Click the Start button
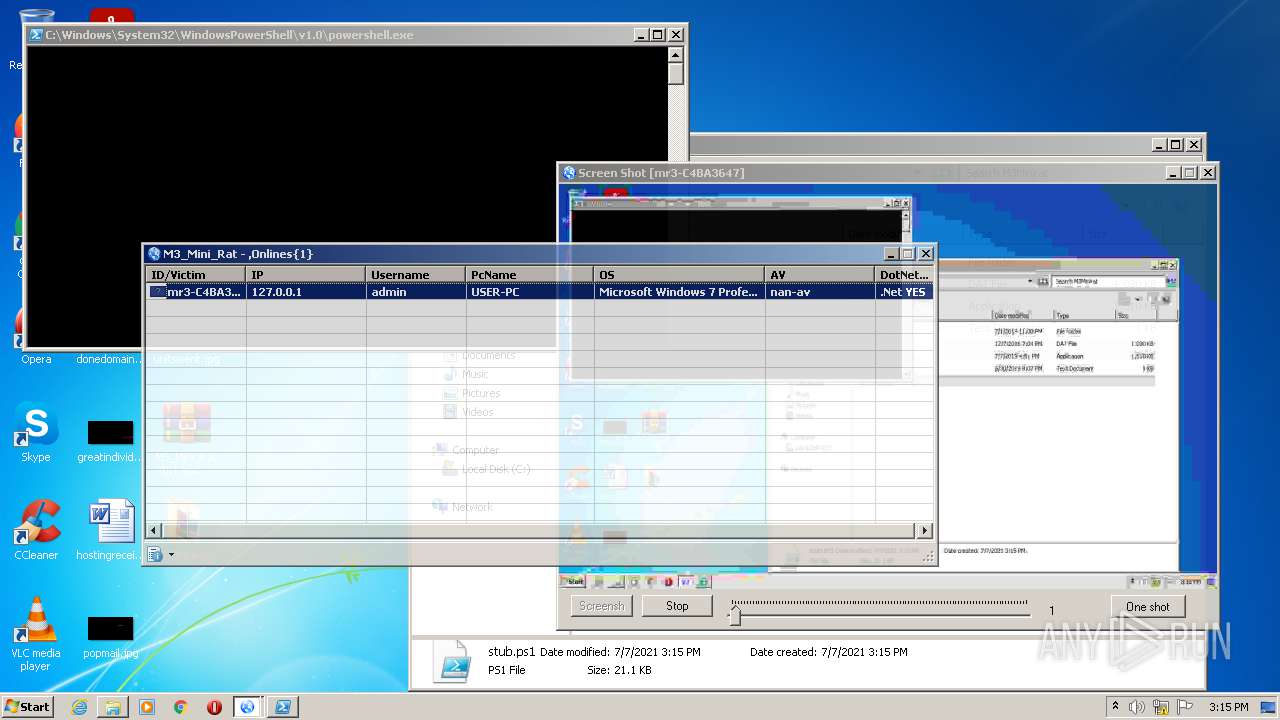This screenshot has width=1280, height=720. tap(28, 707)
